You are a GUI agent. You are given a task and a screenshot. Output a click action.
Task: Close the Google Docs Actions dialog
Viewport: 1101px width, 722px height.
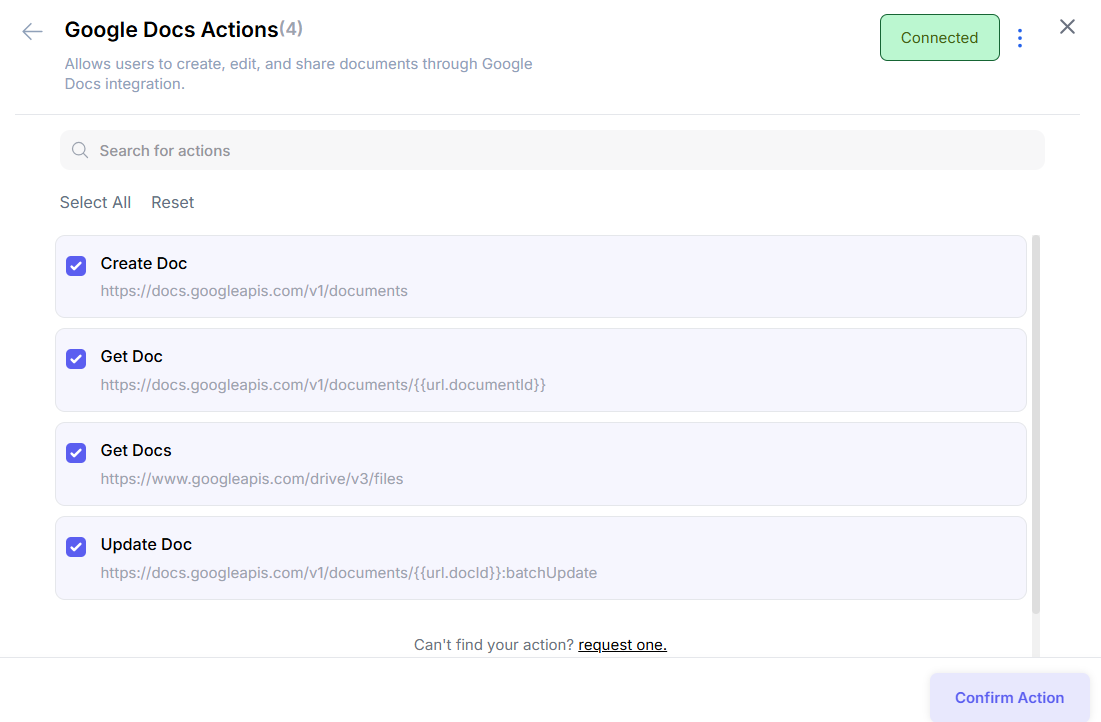(x=1067, y=27)
